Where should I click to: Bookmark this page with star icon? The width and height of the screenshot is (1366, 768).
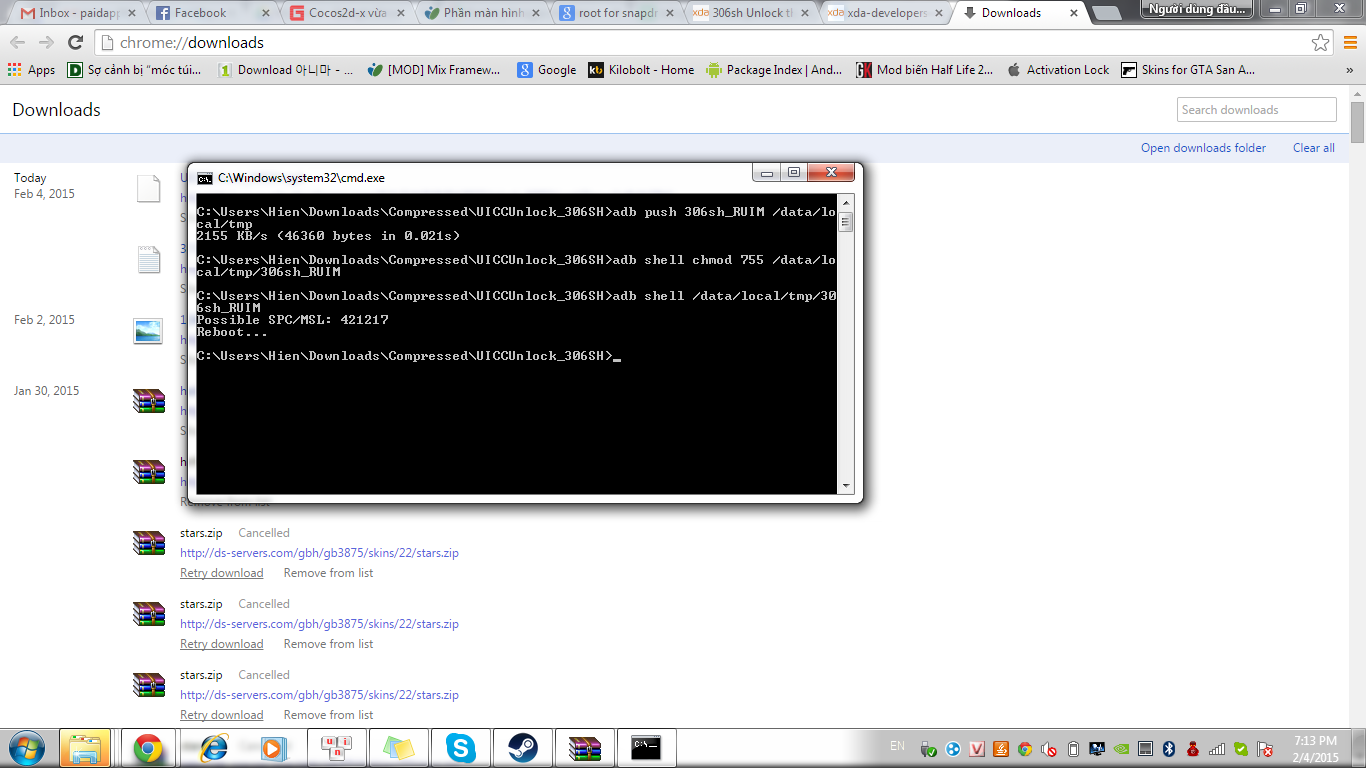coord(1320,43)
